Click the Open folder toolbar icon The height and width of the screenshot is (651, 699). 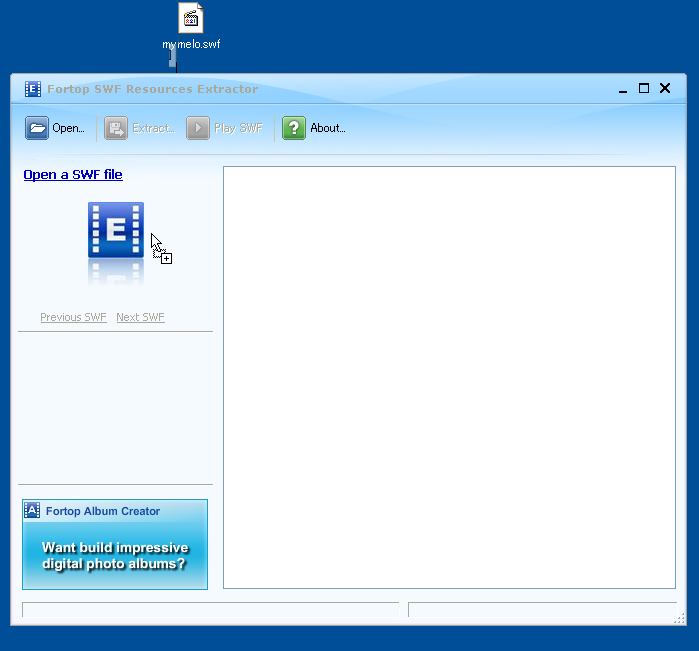click(x=37, y=128)
